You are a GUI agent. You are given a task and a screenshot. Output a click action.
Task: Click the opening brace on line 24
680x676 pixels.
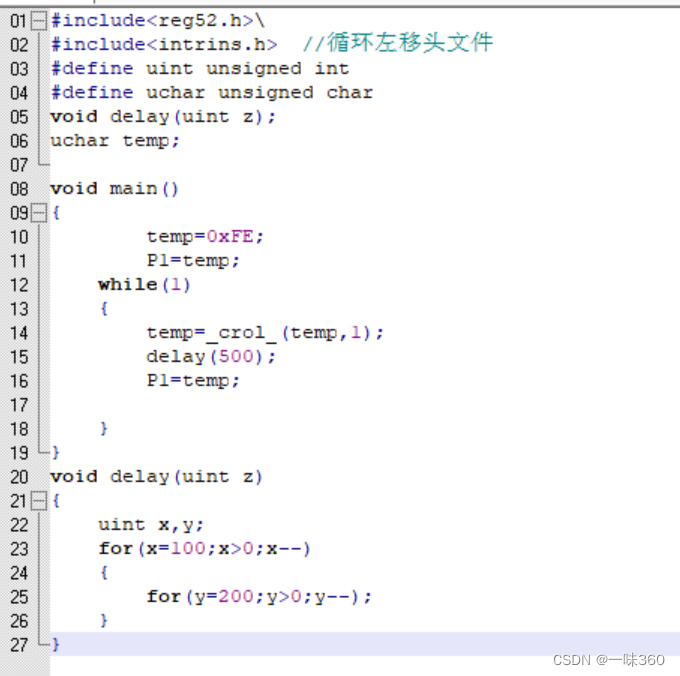click(104, 573)
